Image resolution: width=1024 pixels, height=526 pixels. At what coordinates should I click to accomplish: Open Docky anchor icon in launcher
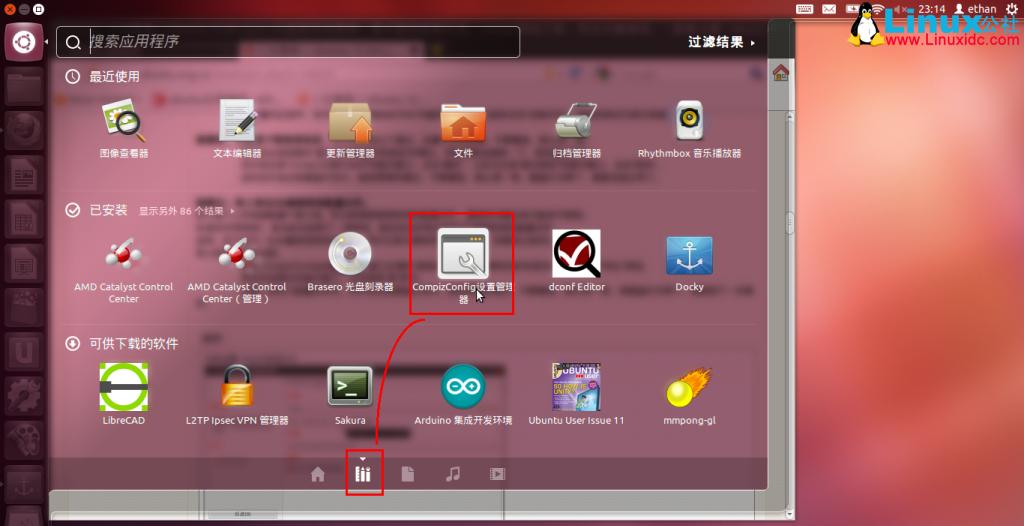[24, 486]
